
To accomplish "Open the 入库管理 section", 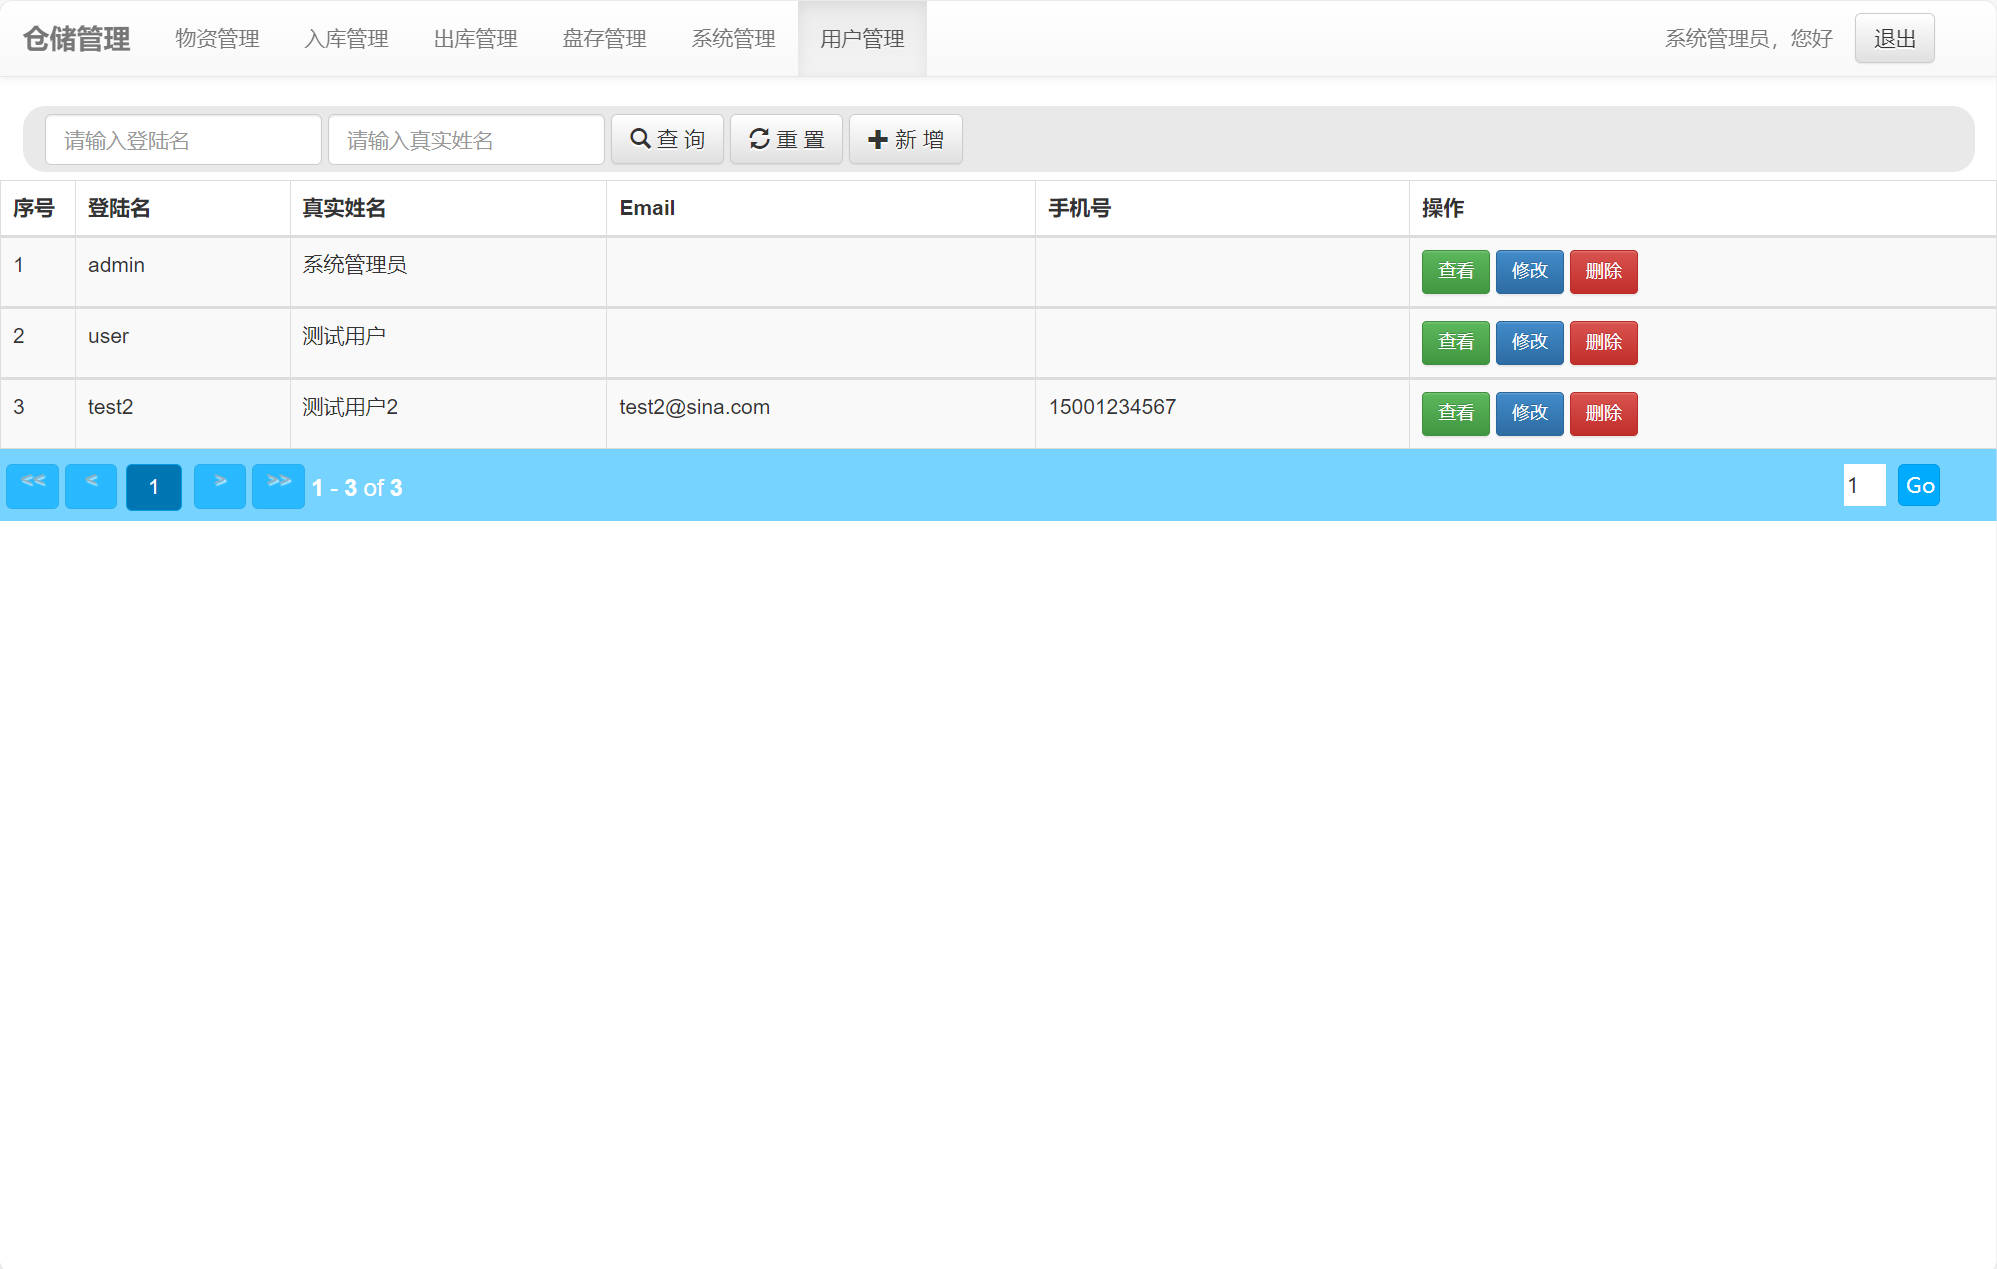I will pyautogui.click(x=346, y=39).
